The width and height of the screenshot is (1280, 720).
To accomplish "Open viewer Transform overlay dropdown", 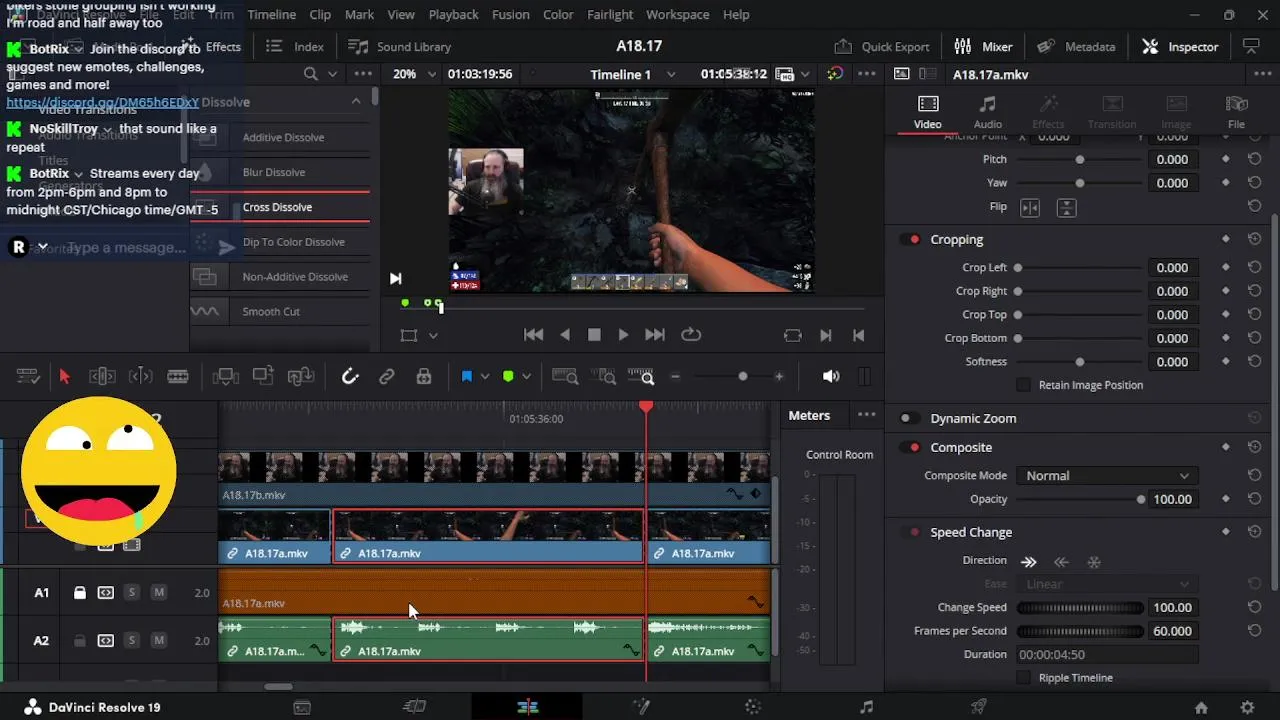I will (433, 336).
